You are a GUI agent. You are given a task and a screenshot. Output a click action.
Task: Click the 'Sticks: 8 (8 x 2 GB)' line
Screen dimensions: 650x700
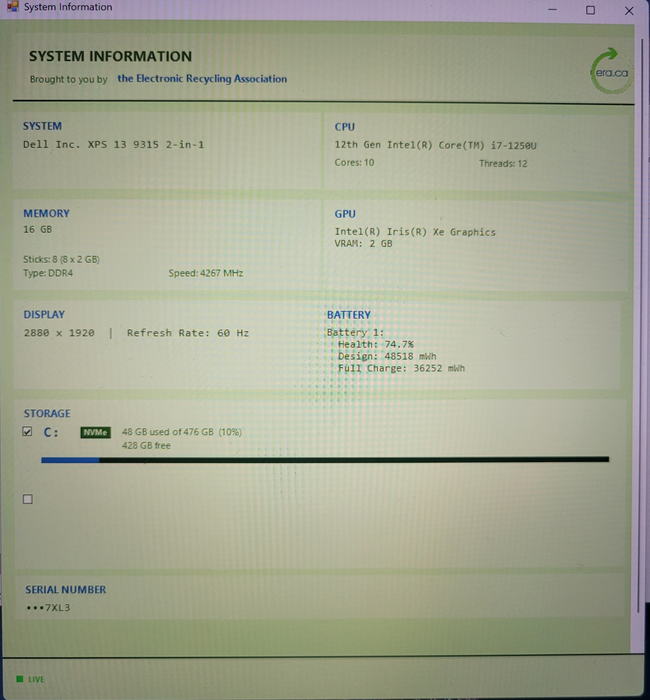tap(62, 259)
